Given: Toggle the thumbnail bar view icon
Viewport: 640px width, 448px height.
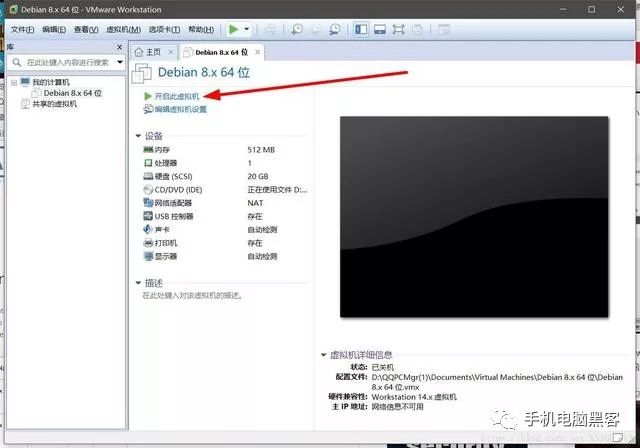Looking at the screenshot, I should tap(380, 29).
